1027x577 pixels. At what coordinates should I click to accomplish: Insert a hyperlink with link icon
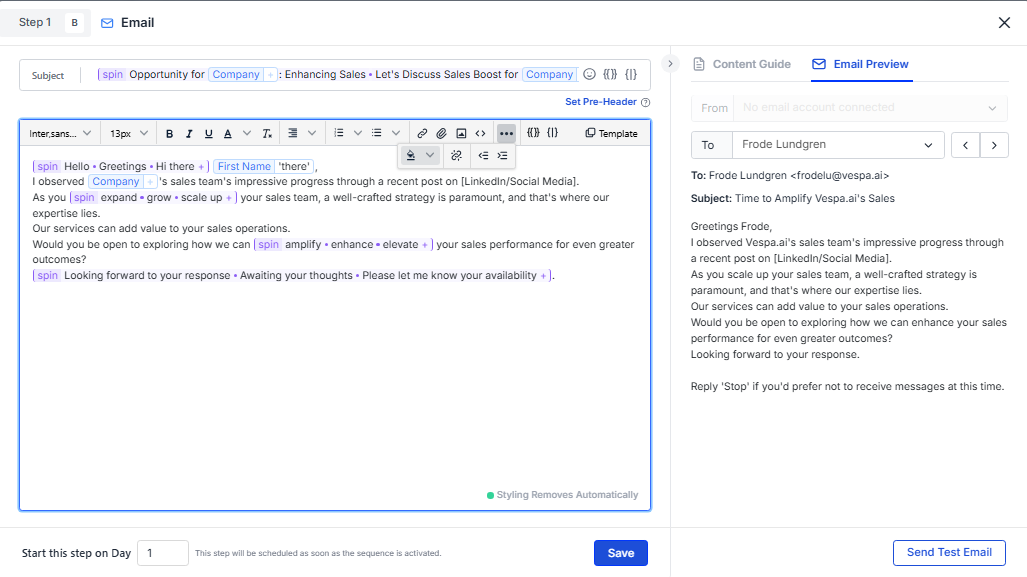click(422, 134)
